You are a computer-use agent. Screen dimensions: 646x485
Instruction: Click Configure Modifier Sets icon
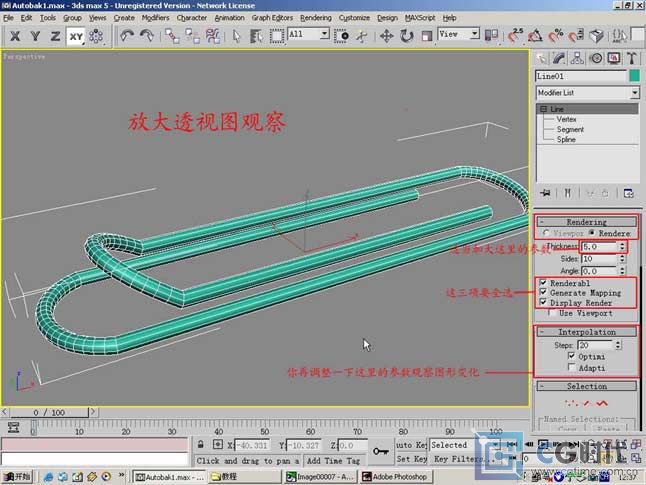628,193
